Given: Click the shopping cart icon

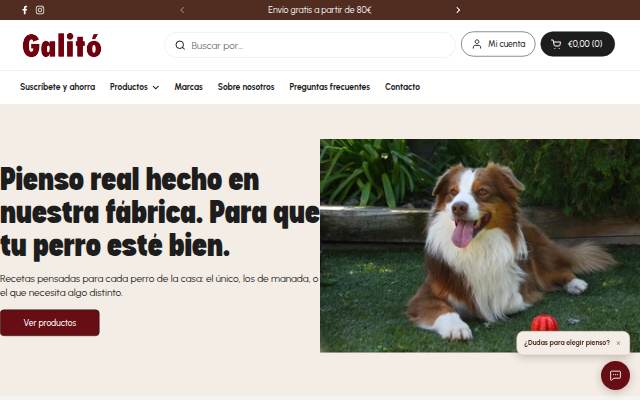Looking at the screenshot, I should [556, 44].
